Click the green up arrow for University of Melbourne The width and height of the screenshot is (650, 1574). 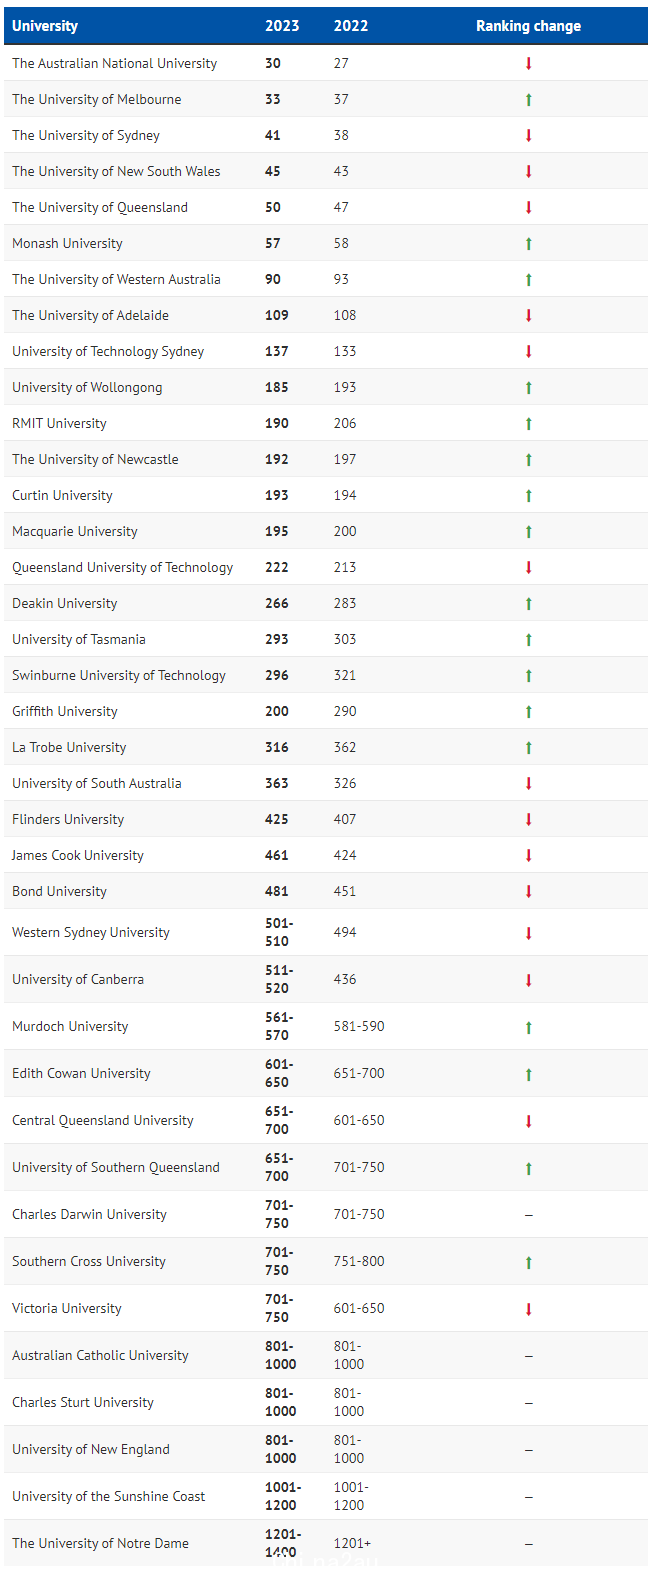coord(529,99)
